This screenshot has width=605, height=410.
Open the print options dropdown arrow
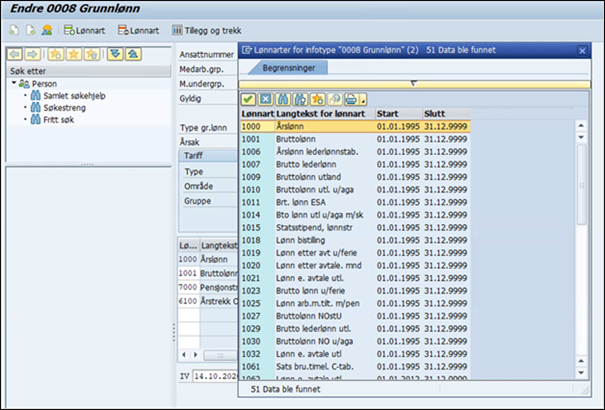[363, 100]
